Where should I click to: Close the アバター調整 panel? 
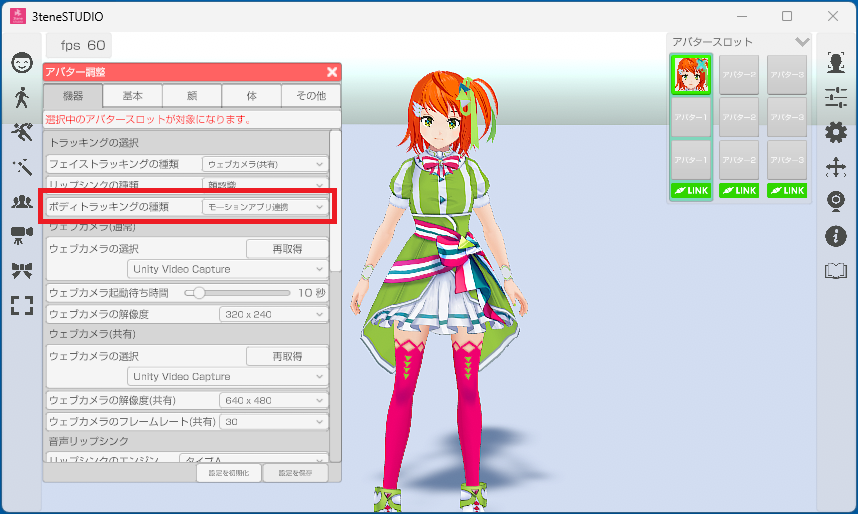click(332, 72)
